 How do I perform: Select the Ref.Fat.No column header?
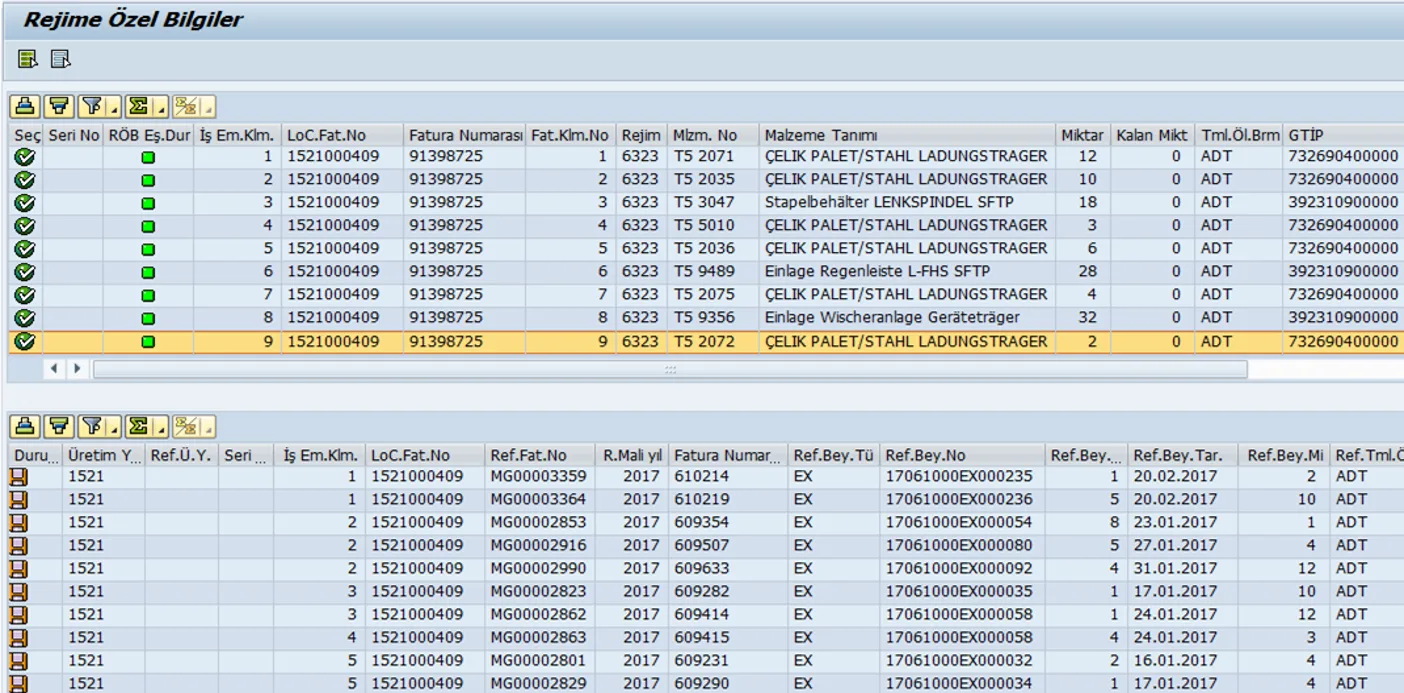[x=539, y=456]
